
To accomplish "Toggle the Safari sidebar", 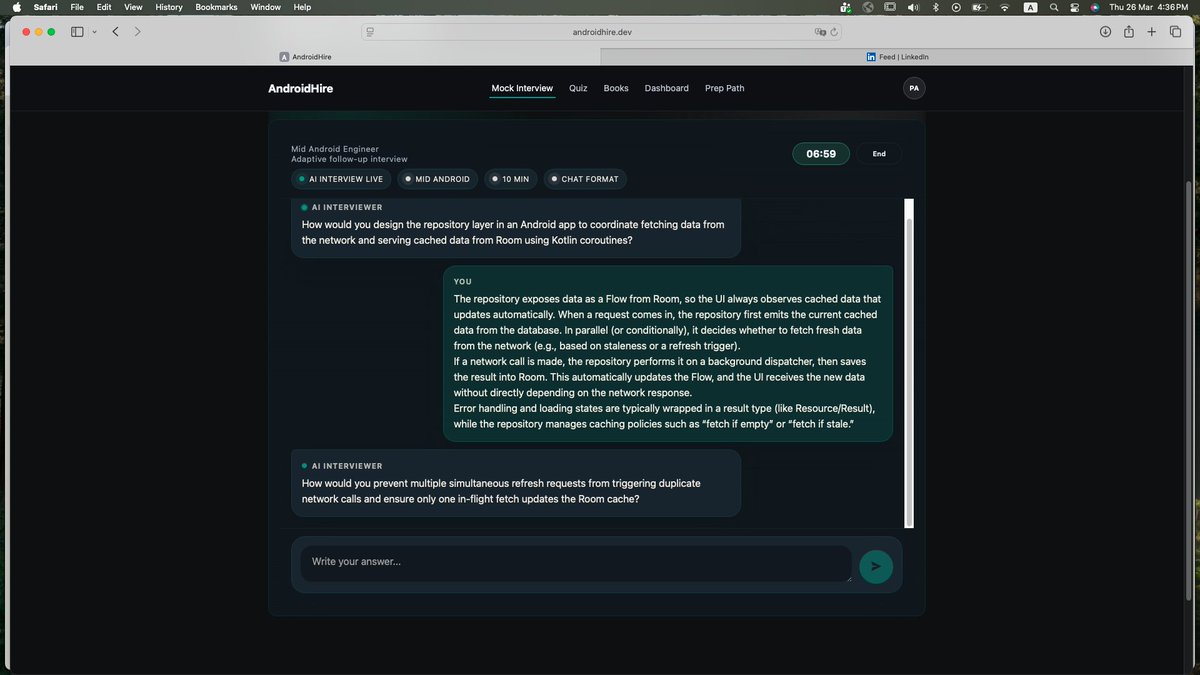I will pyautogui.click(x=77, y=32).
